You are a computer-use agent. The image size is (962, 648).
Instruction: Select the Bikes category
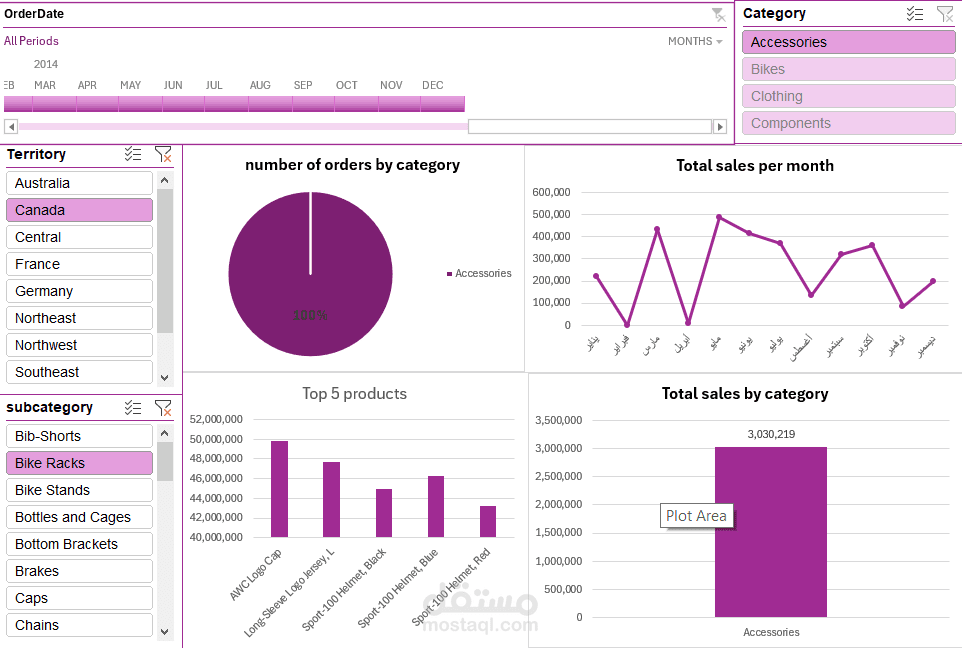pos(848,69)
